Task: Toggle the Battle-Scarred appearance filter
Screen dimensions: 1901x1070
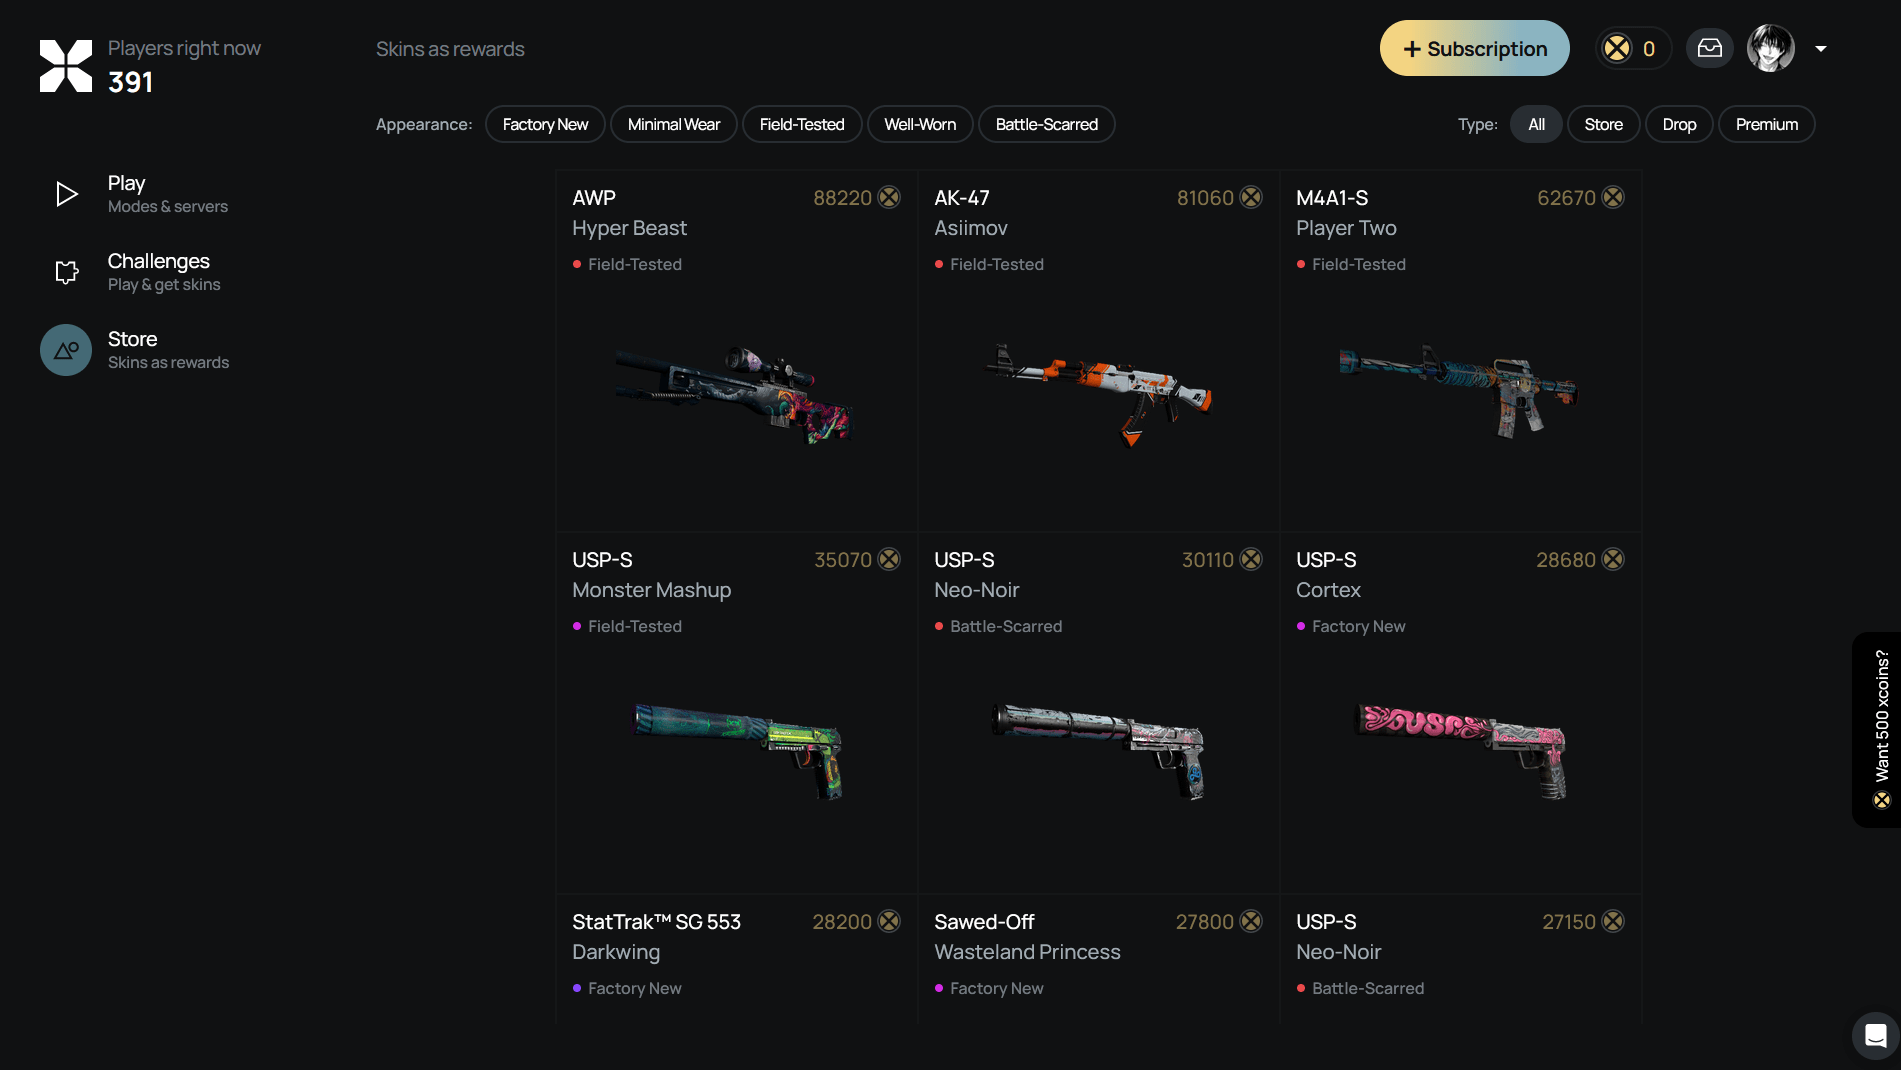Action: point(1047,124)
